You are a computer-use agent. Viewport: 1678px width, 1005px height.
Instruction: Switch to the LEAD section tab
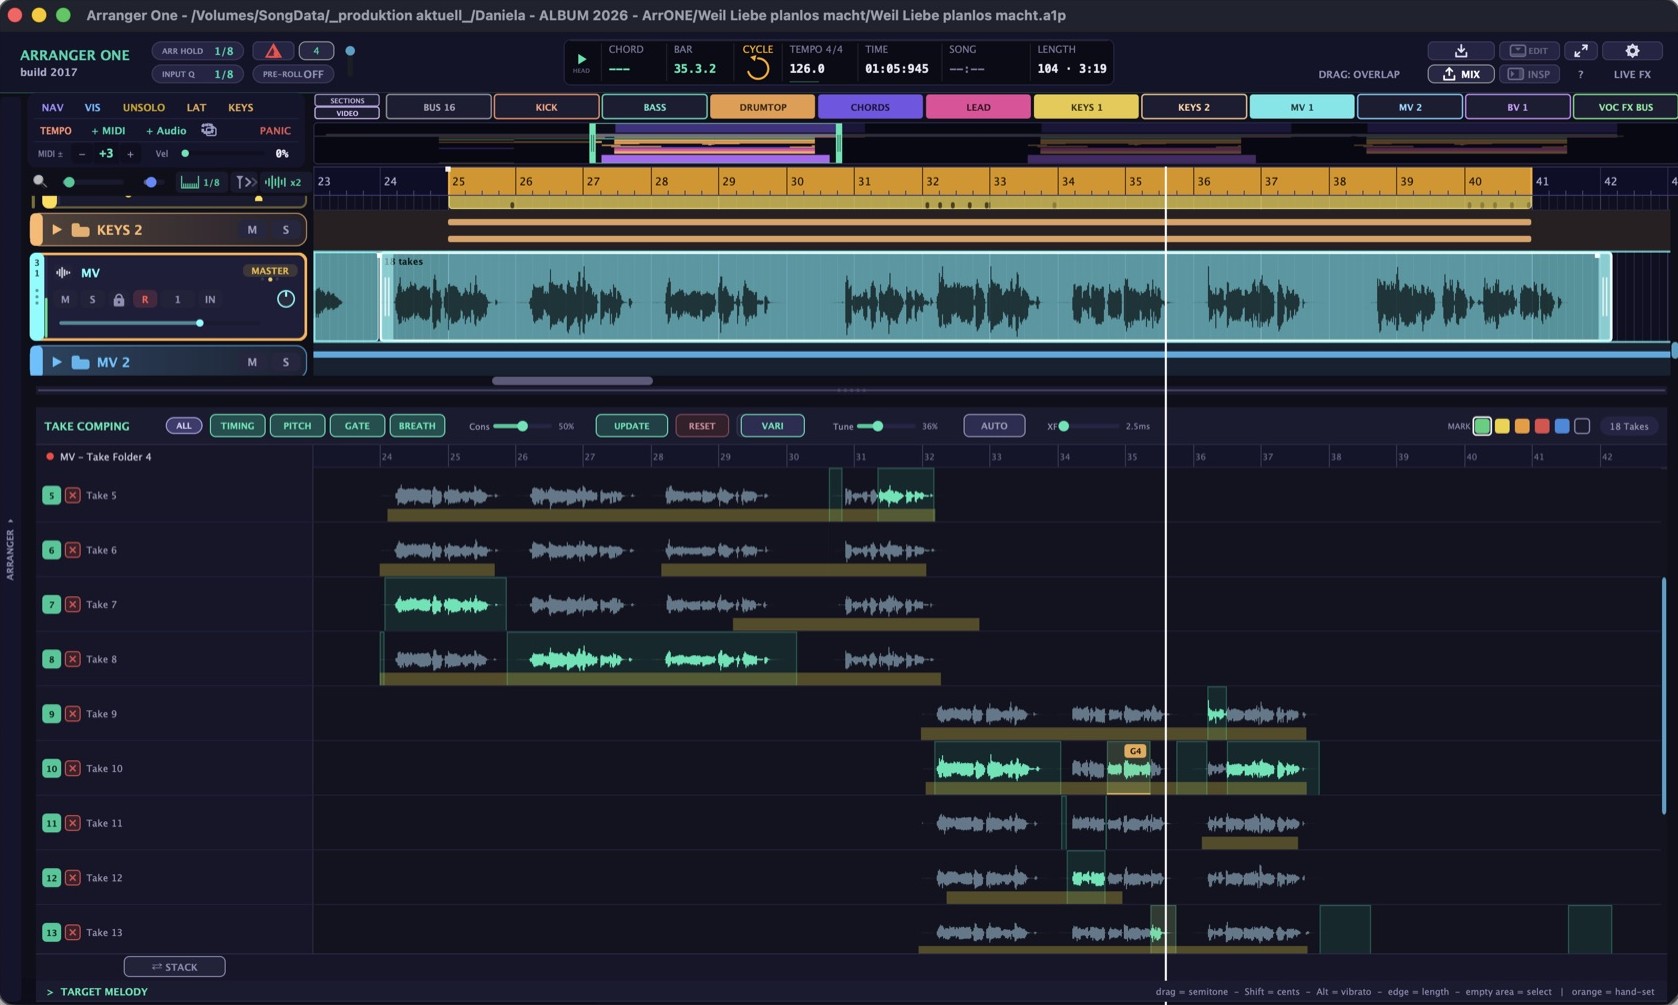click(978, 107)
